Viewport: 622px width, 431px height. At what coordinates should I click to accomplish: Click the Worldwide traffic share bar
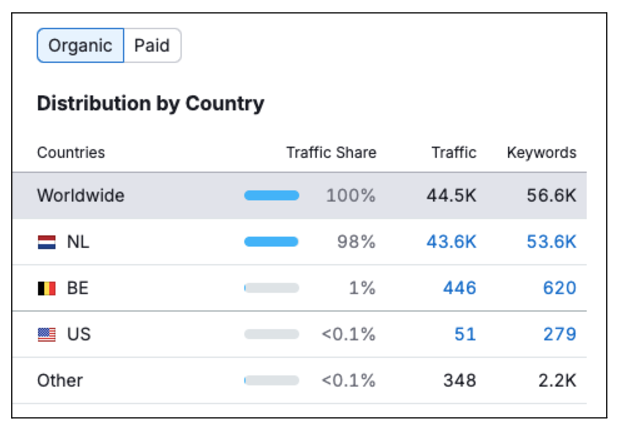click(x=271, y=196)
